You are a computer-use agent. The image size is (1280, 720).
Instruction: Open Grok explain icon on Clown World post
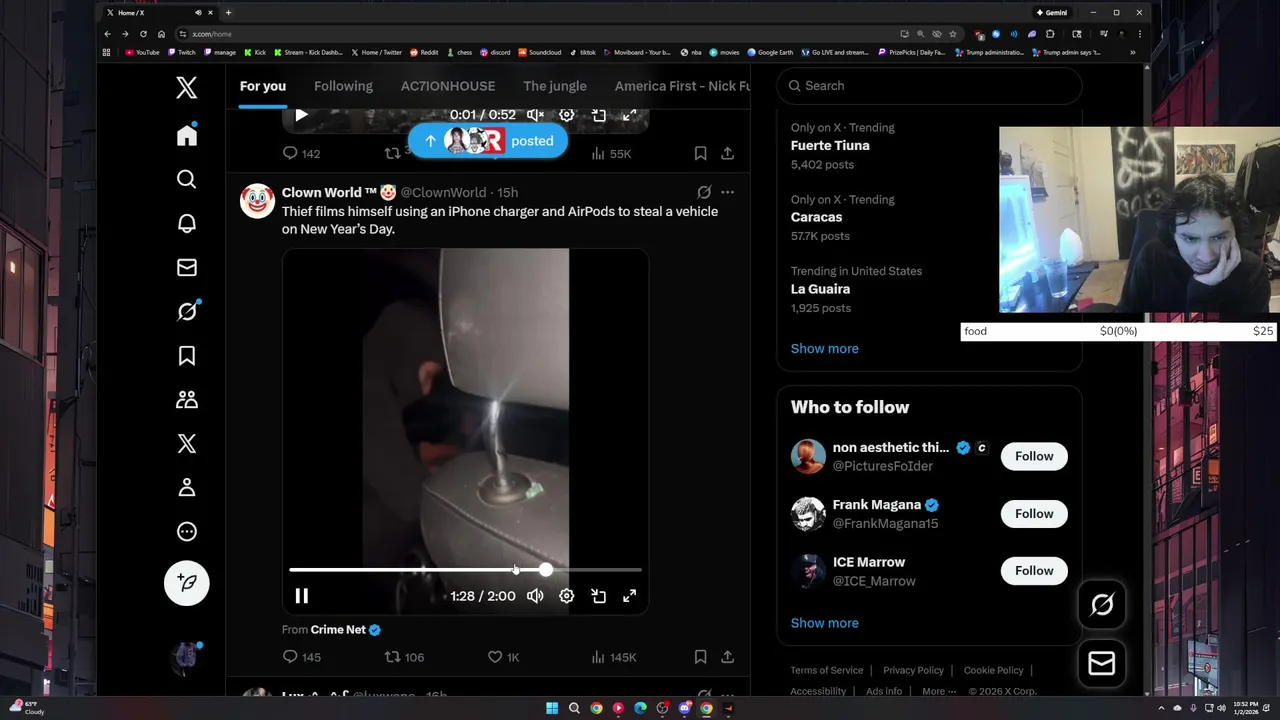(704, 192)
